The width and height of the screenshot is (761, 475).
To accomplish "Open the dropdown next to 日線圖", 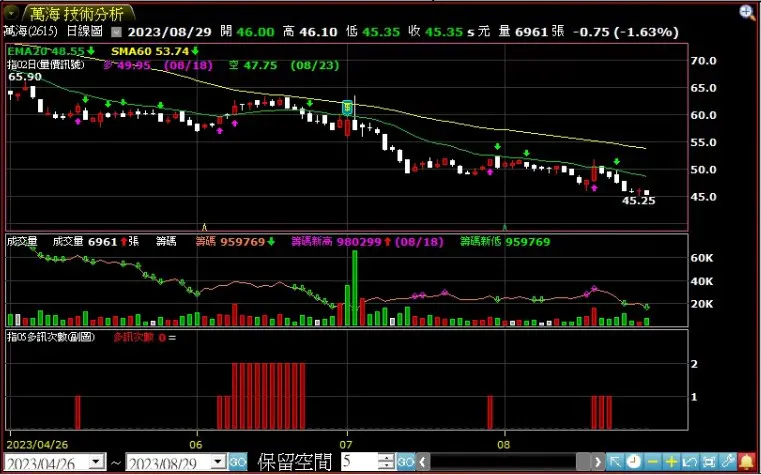I will click(116, 33).
